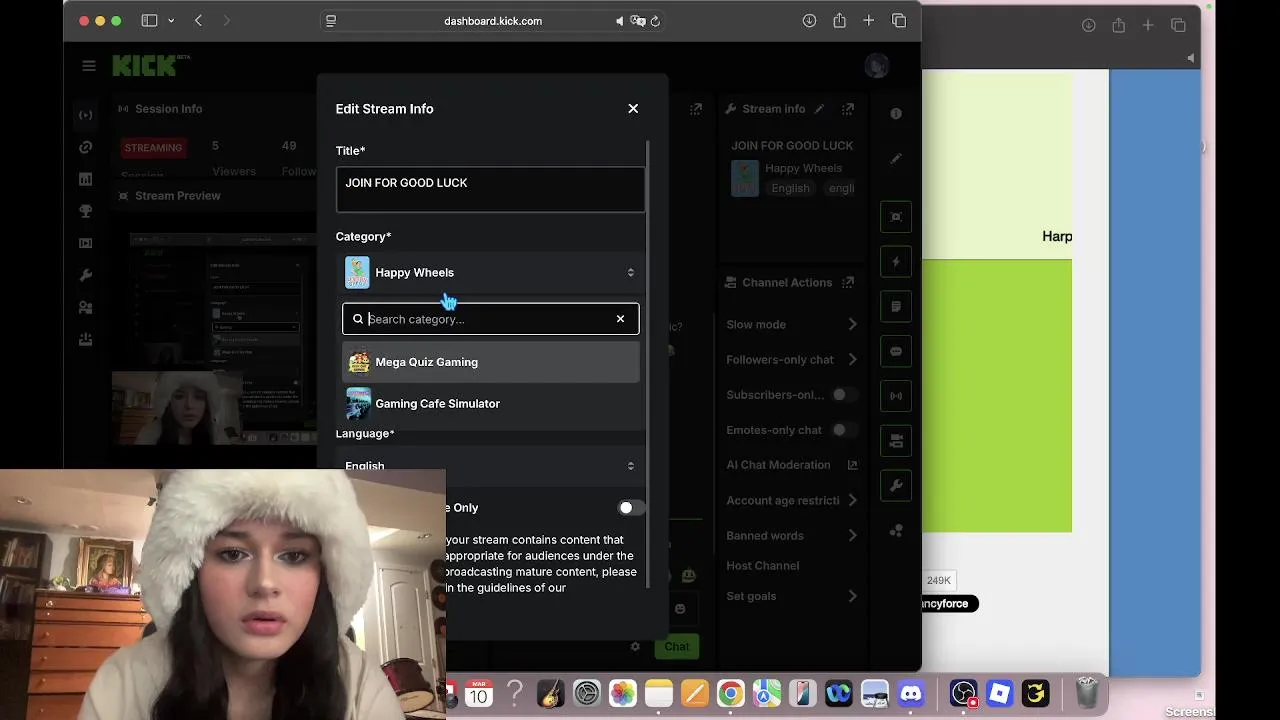Reload the Kick dashboard page
The image size is (1280, 720).
click(655, 21)
